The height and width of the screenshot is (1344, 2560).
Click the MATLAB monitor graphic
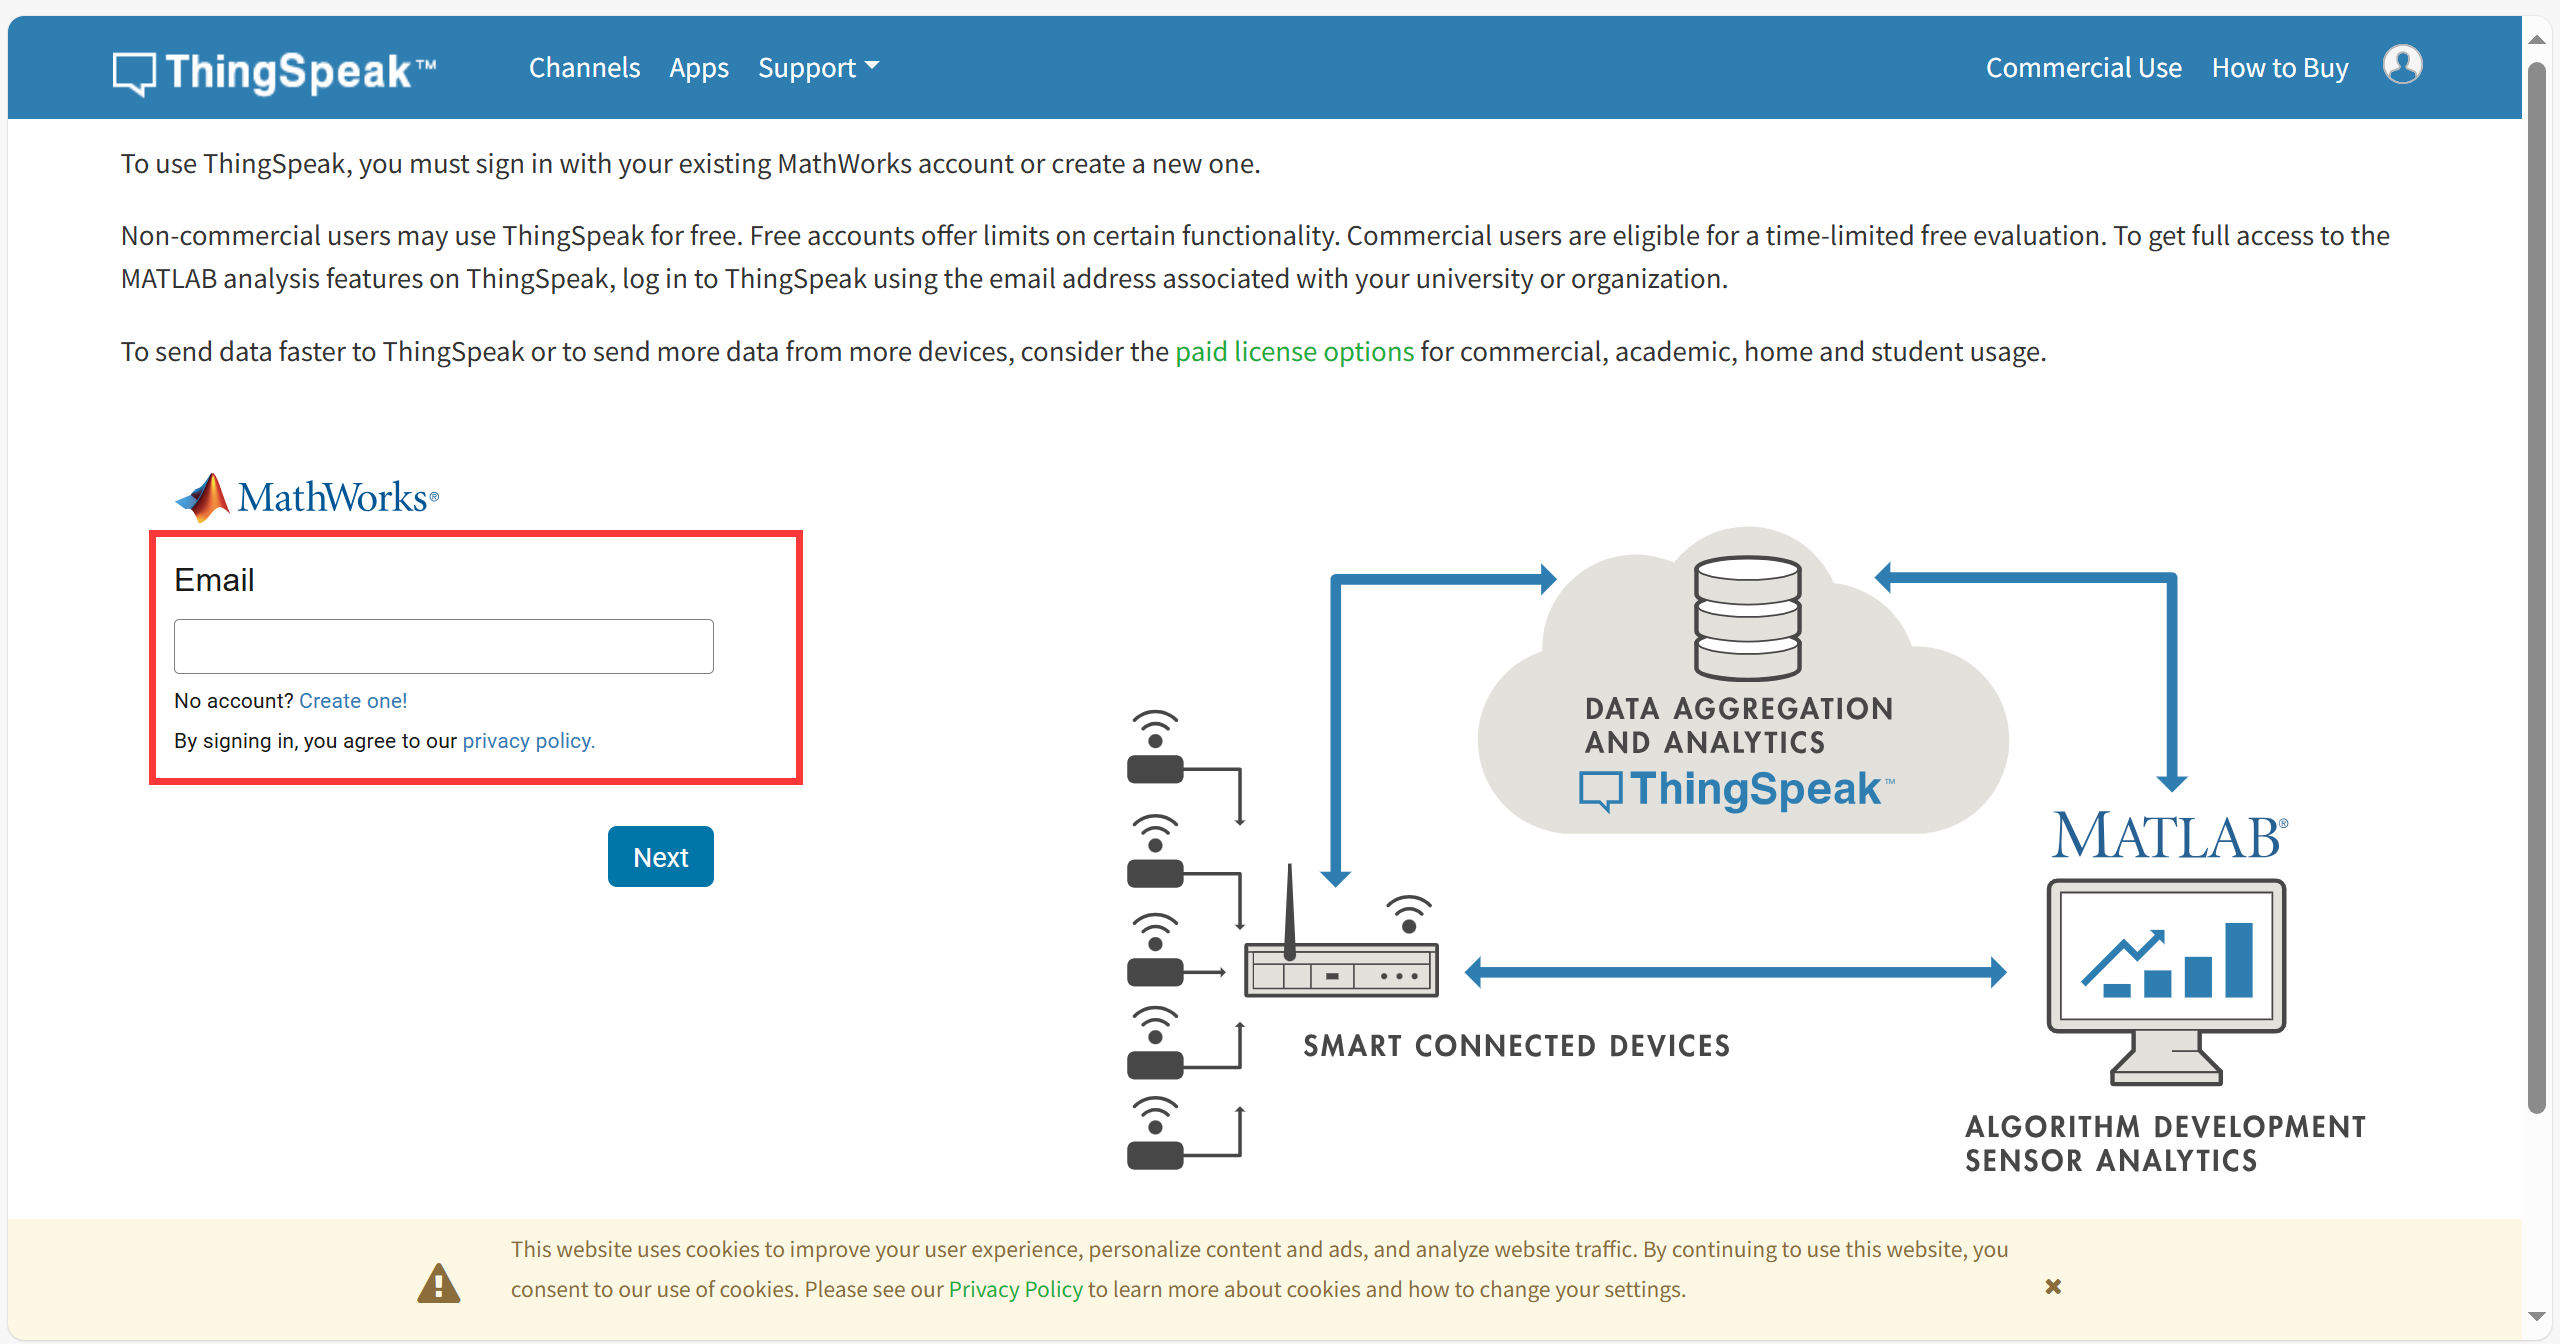click(x=2166, y=982)
